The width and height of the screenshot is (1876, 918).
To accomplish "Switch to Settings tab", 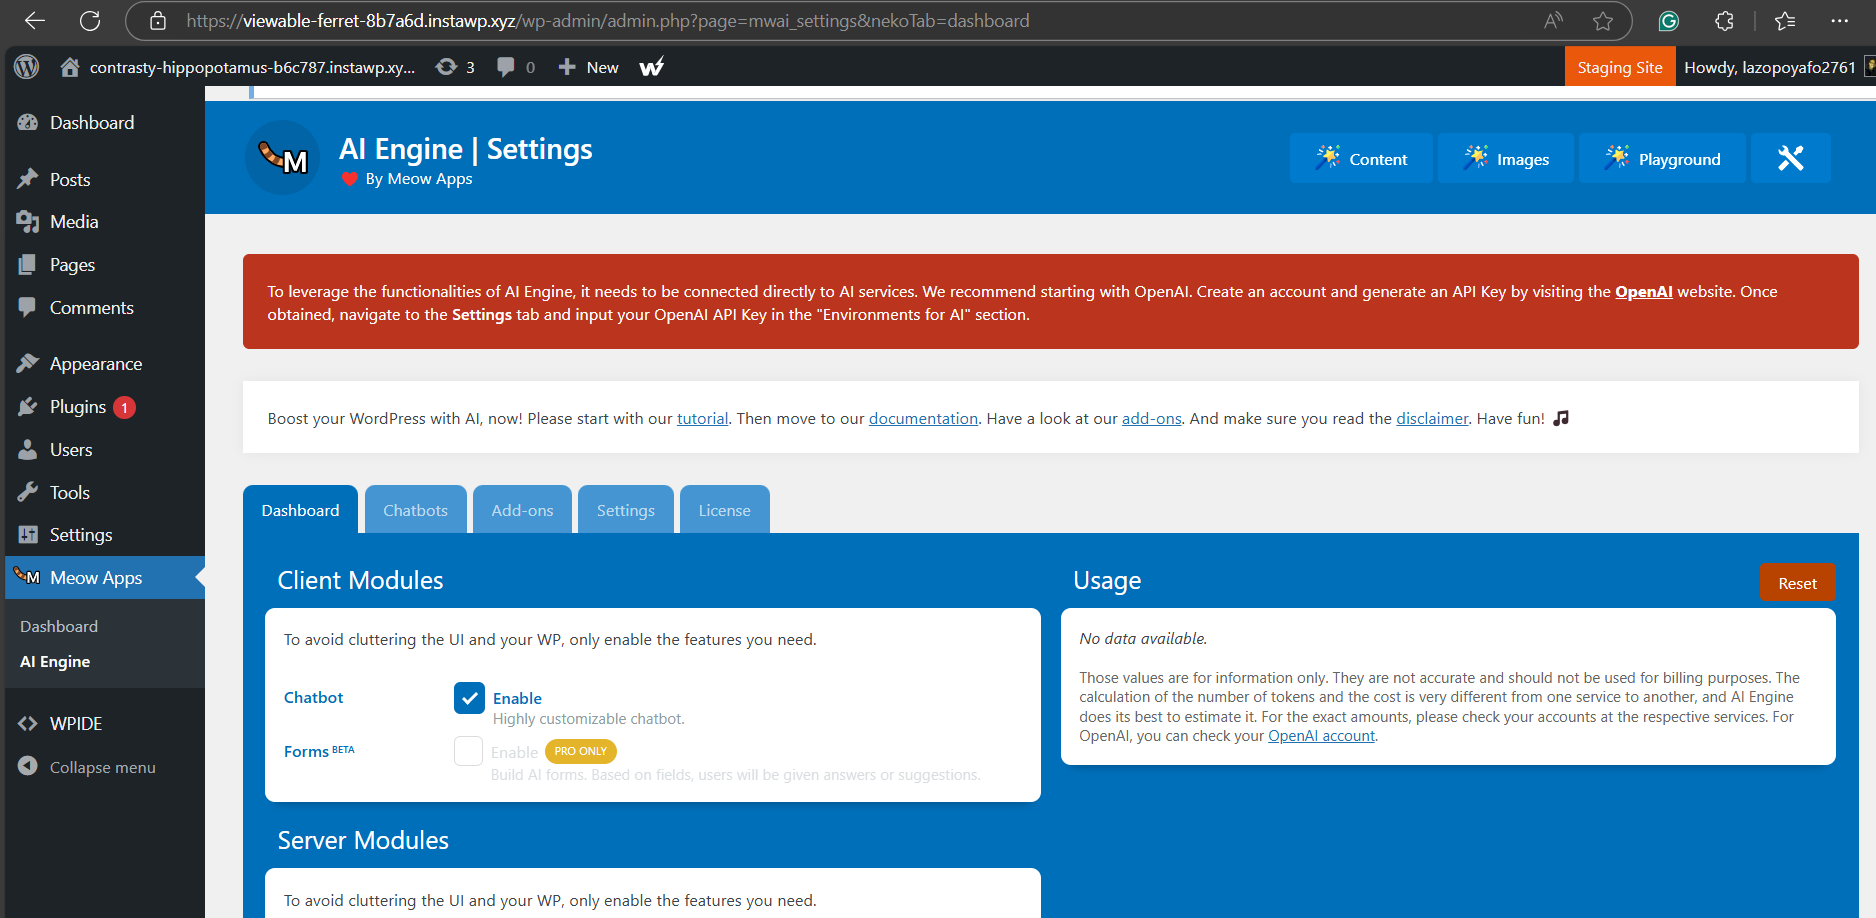I will coord(625,510).
